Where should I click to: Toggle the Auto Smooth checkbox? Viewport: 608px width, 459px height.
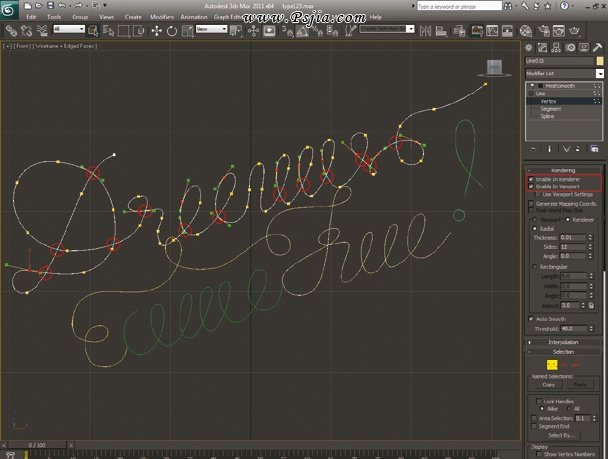point(531,319)
